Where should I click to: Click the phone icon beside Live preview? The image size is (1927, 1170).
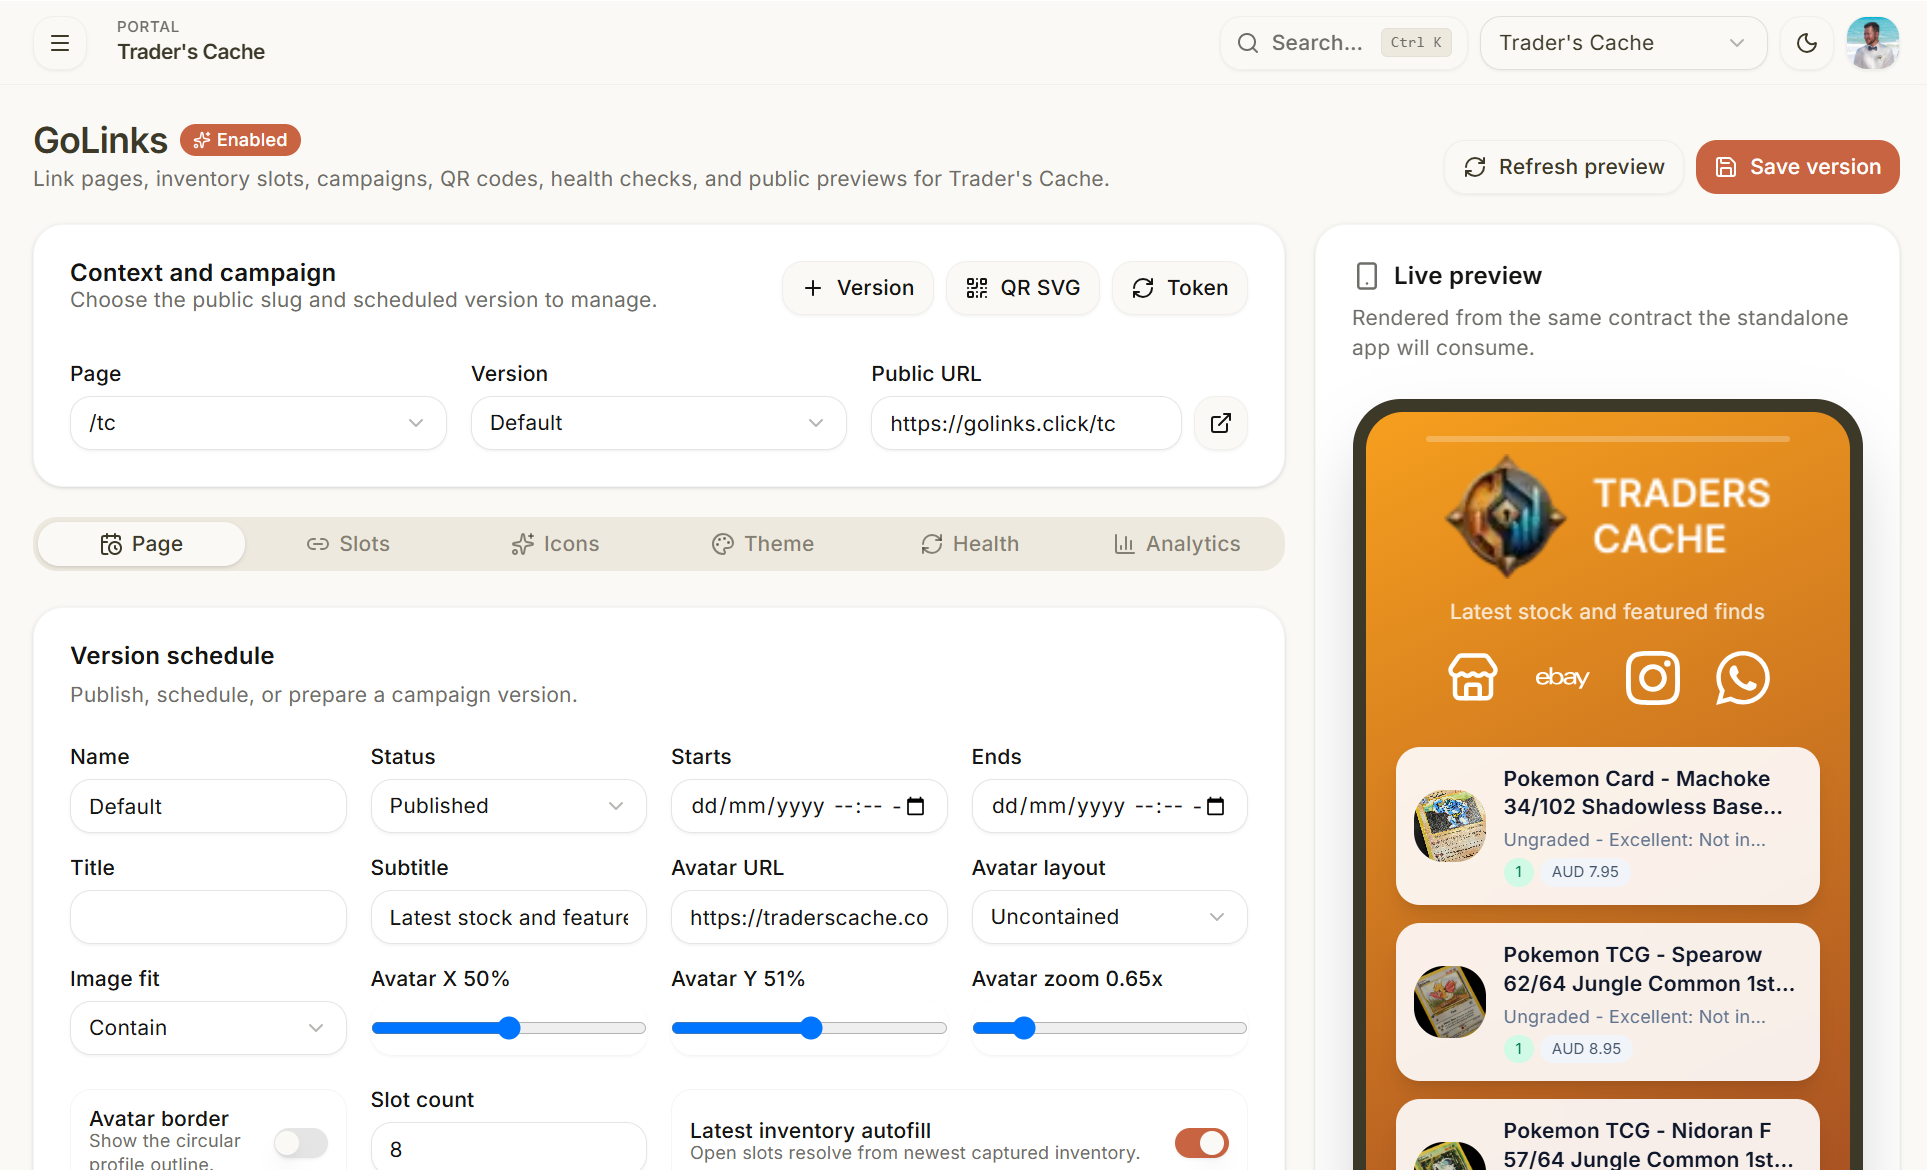pos(1366,276)
